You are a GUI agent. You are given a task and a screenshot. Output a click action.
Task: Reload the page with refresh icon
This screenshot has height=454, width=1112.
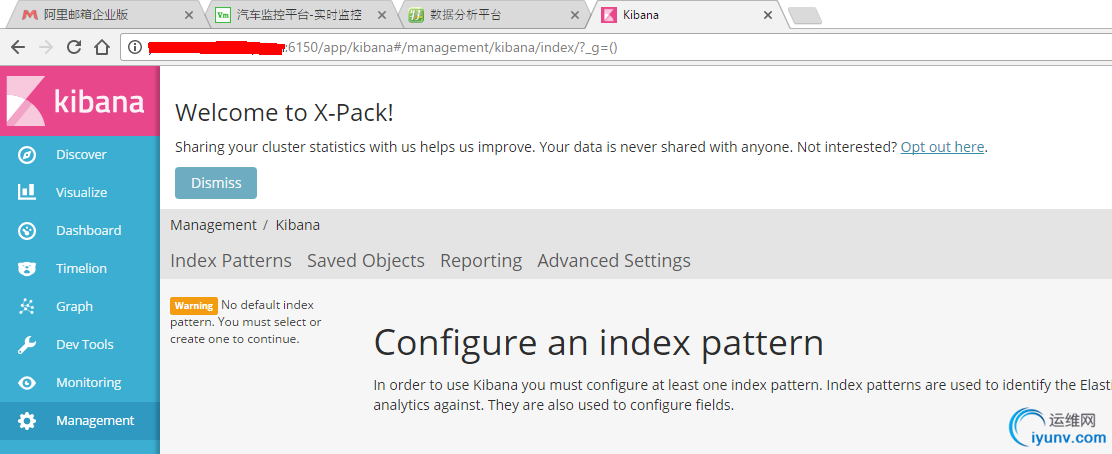coord(74,48)
